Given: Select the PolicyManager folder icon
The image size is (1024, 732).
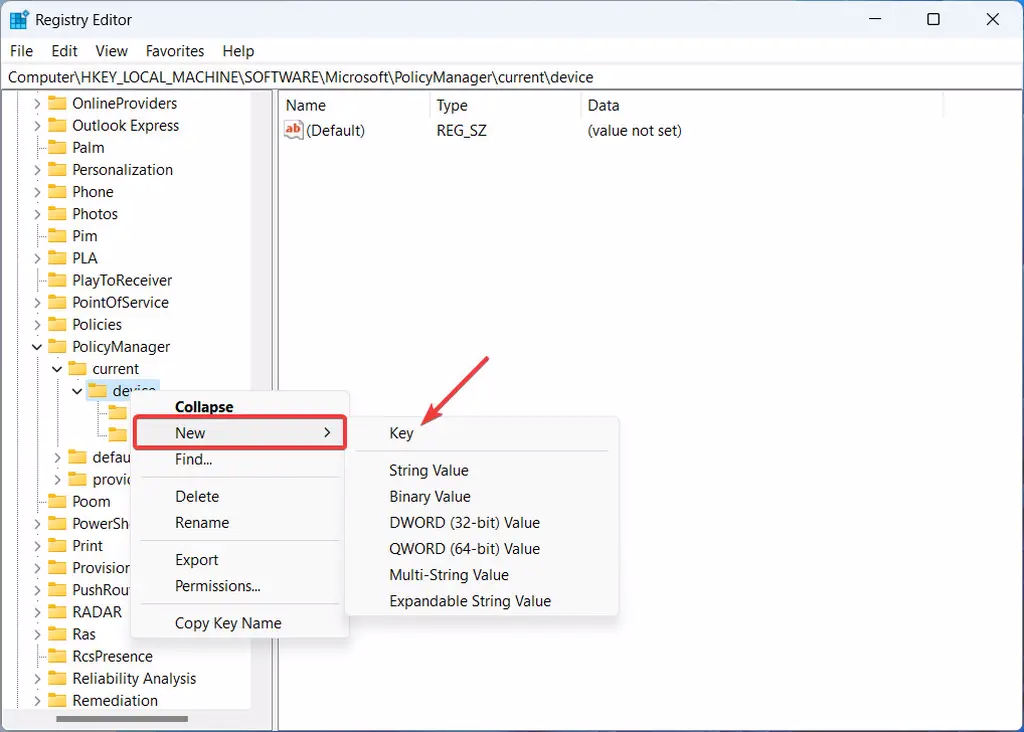Looking at the screenshot, I should click(x=57, y=347).
